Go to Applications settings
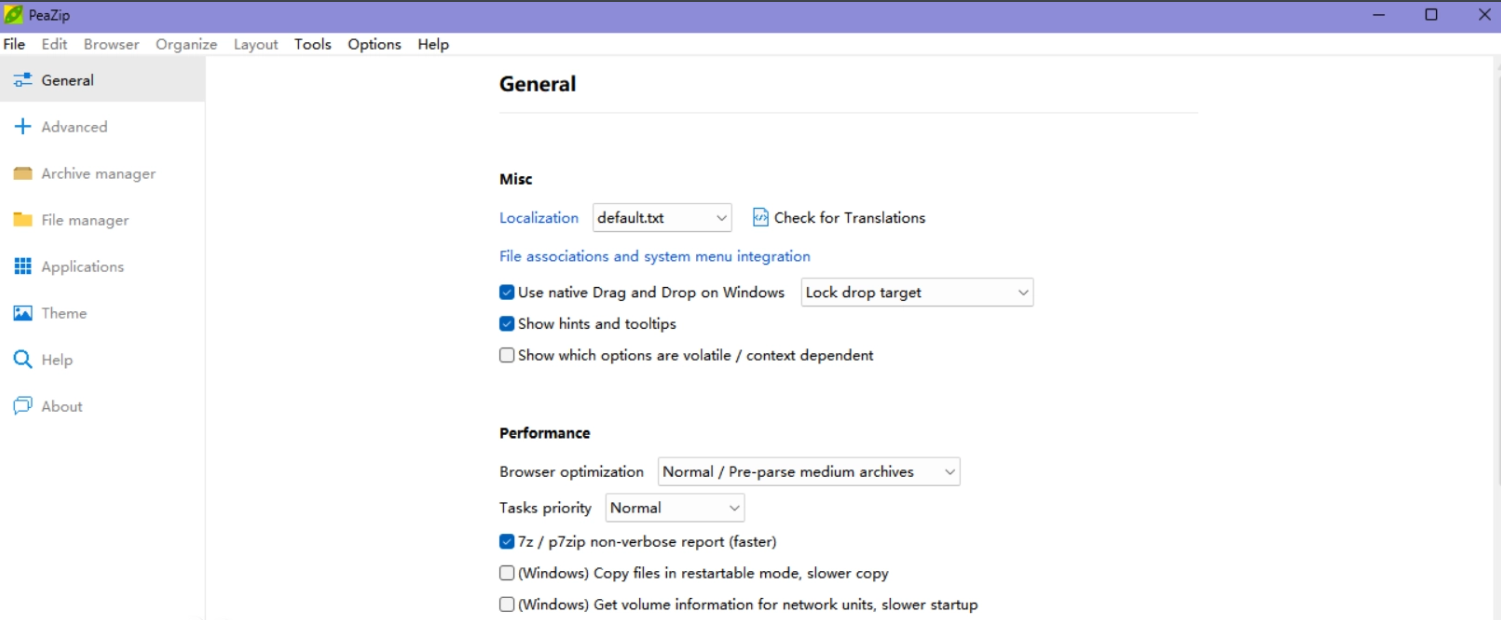This screenshot has width=1501, height=620. 102,266
